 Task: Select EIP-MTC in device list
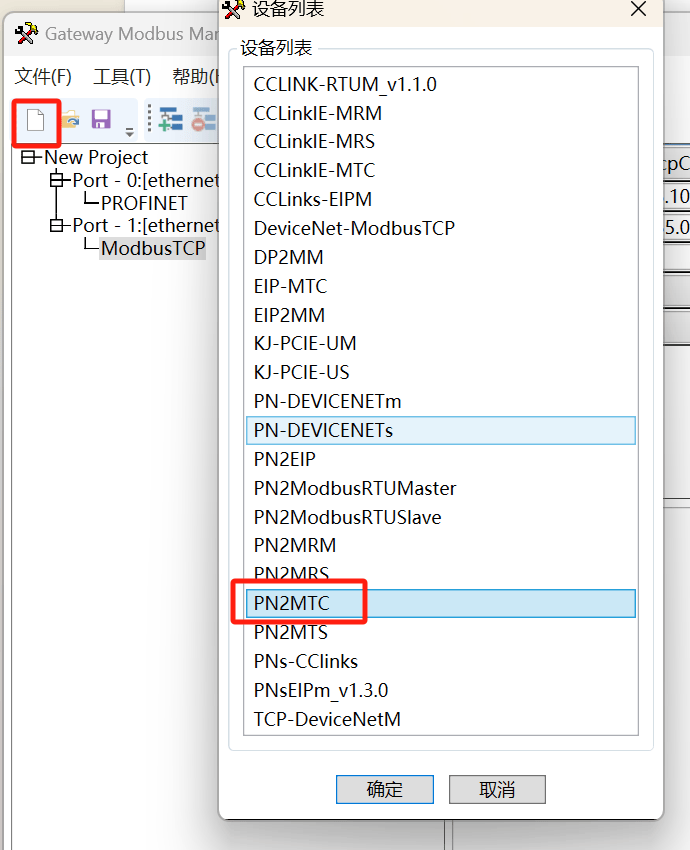click(x=441, y=286)
